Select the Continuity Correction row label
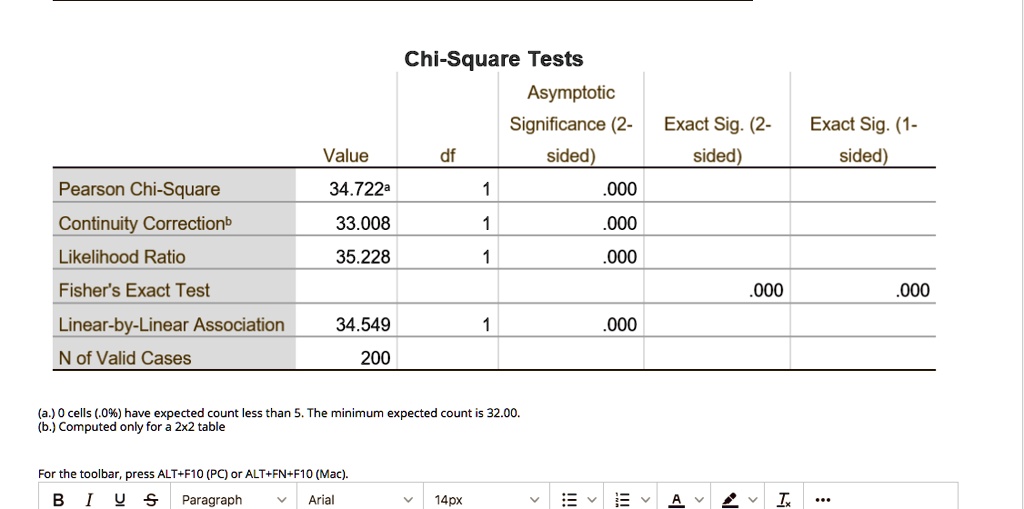 click(x=145, y=223)
